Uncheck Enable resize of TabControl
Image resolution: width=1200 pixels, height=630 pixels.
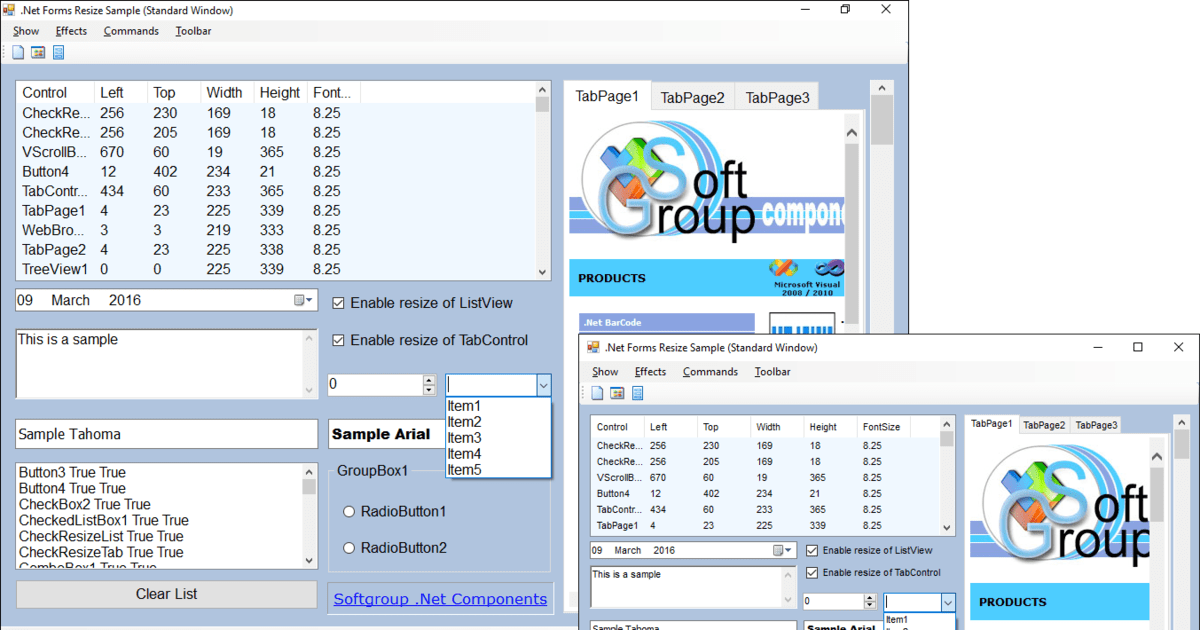coord(338,339)
